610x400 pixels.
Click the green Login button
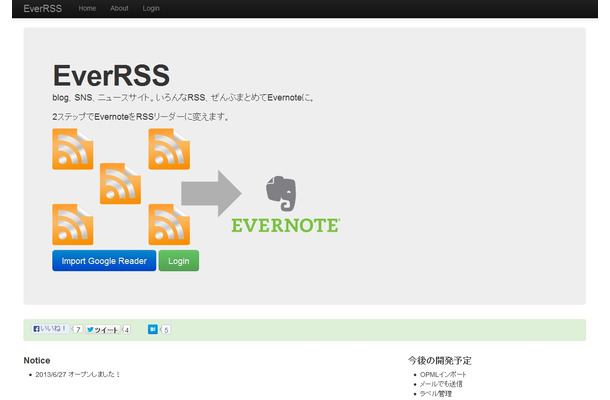pos(179,261)
